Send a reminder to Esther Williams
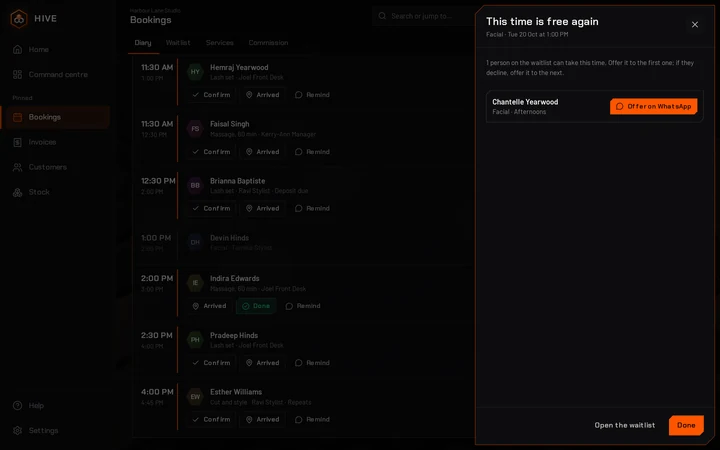This screenshot has height=450, width=720. tap(312, 420)
